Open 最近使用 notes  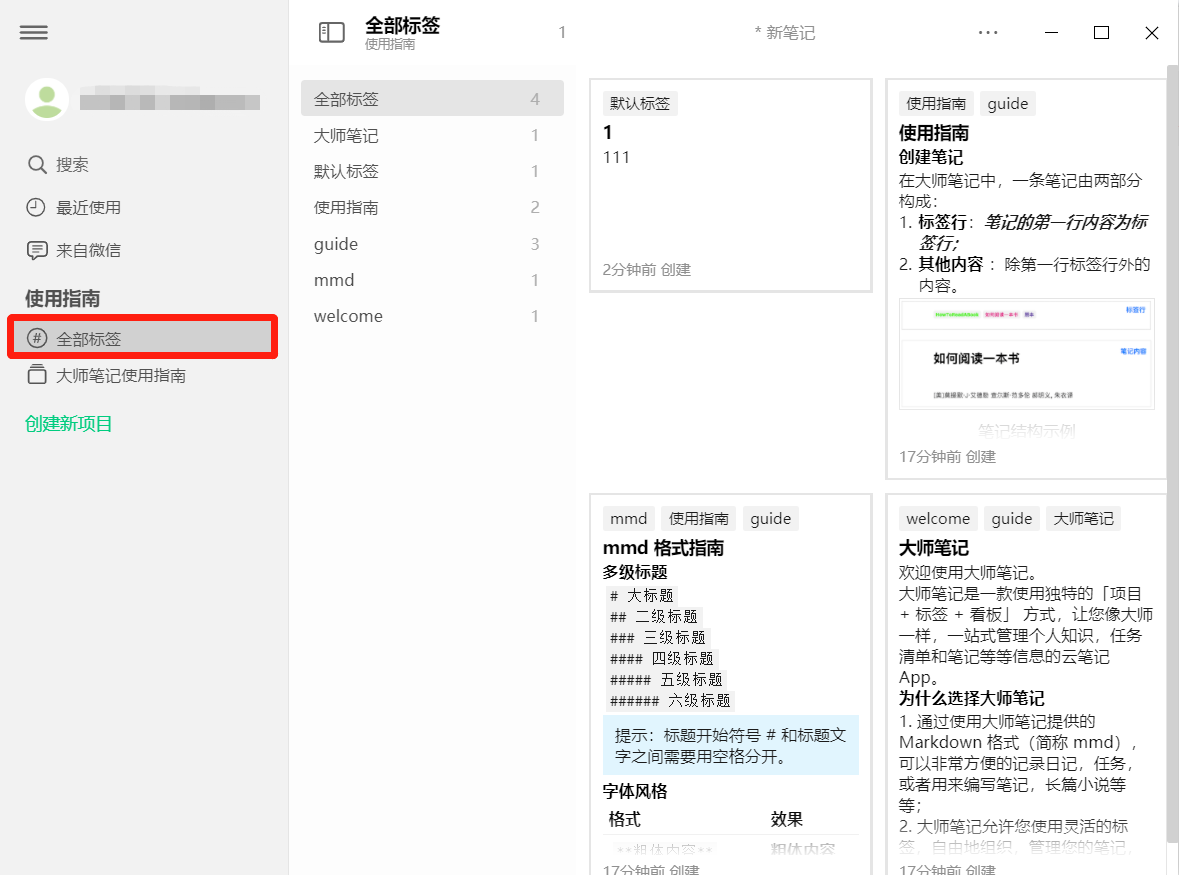coord(89,207)
